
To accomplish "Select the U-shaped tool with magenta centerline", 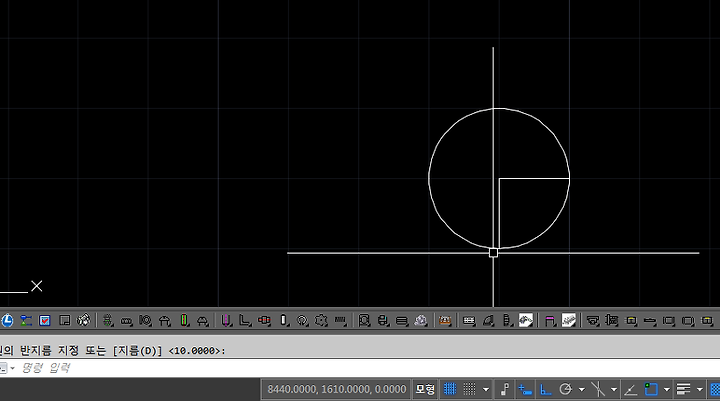I will [226, 320].
